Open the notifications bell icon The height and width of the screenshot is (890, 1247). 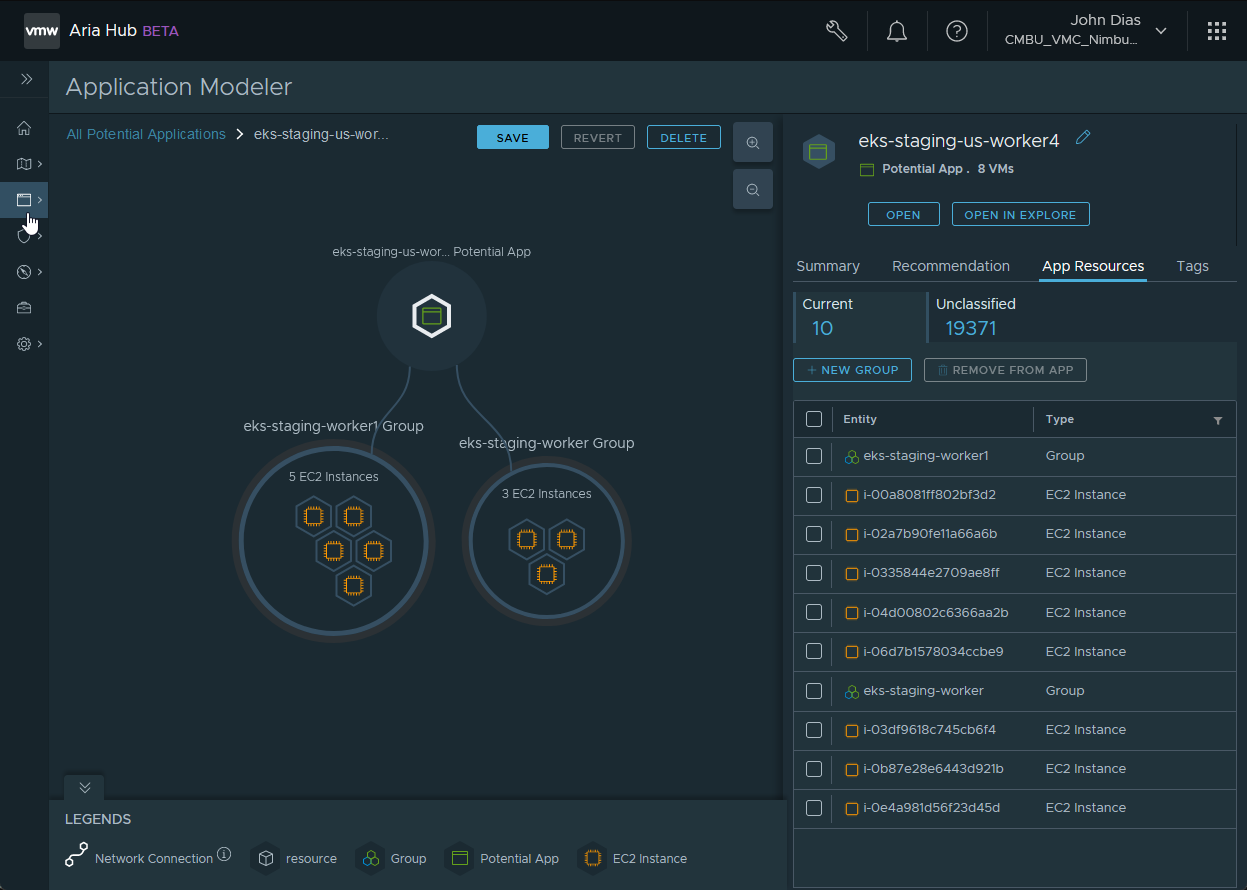click(897, 31)
